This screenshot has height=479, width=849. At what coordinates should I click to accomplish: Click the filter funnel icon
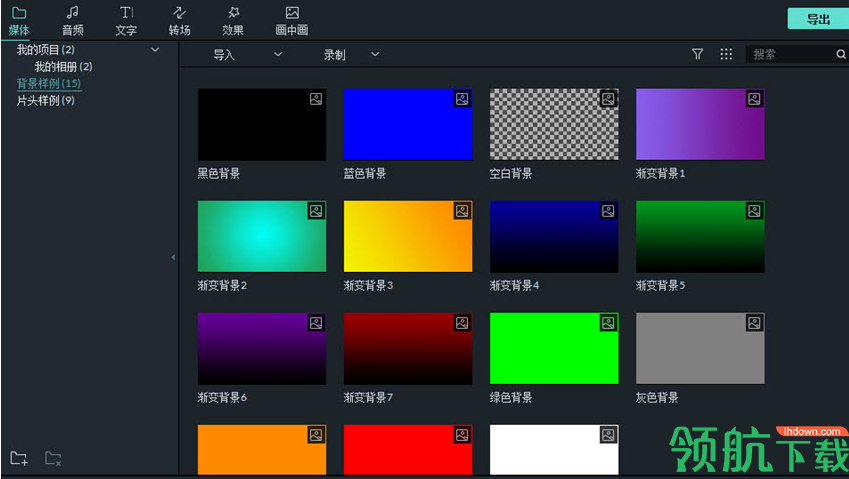[697, 54]
